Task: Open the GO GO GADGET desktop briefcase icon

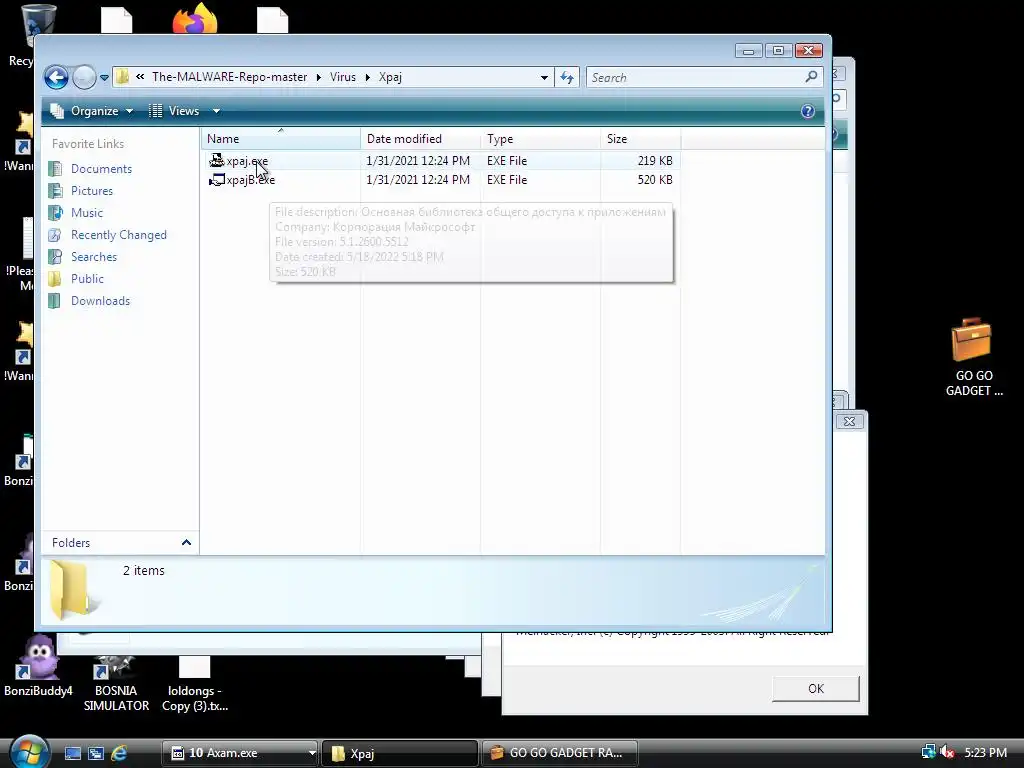Action: 972,340
